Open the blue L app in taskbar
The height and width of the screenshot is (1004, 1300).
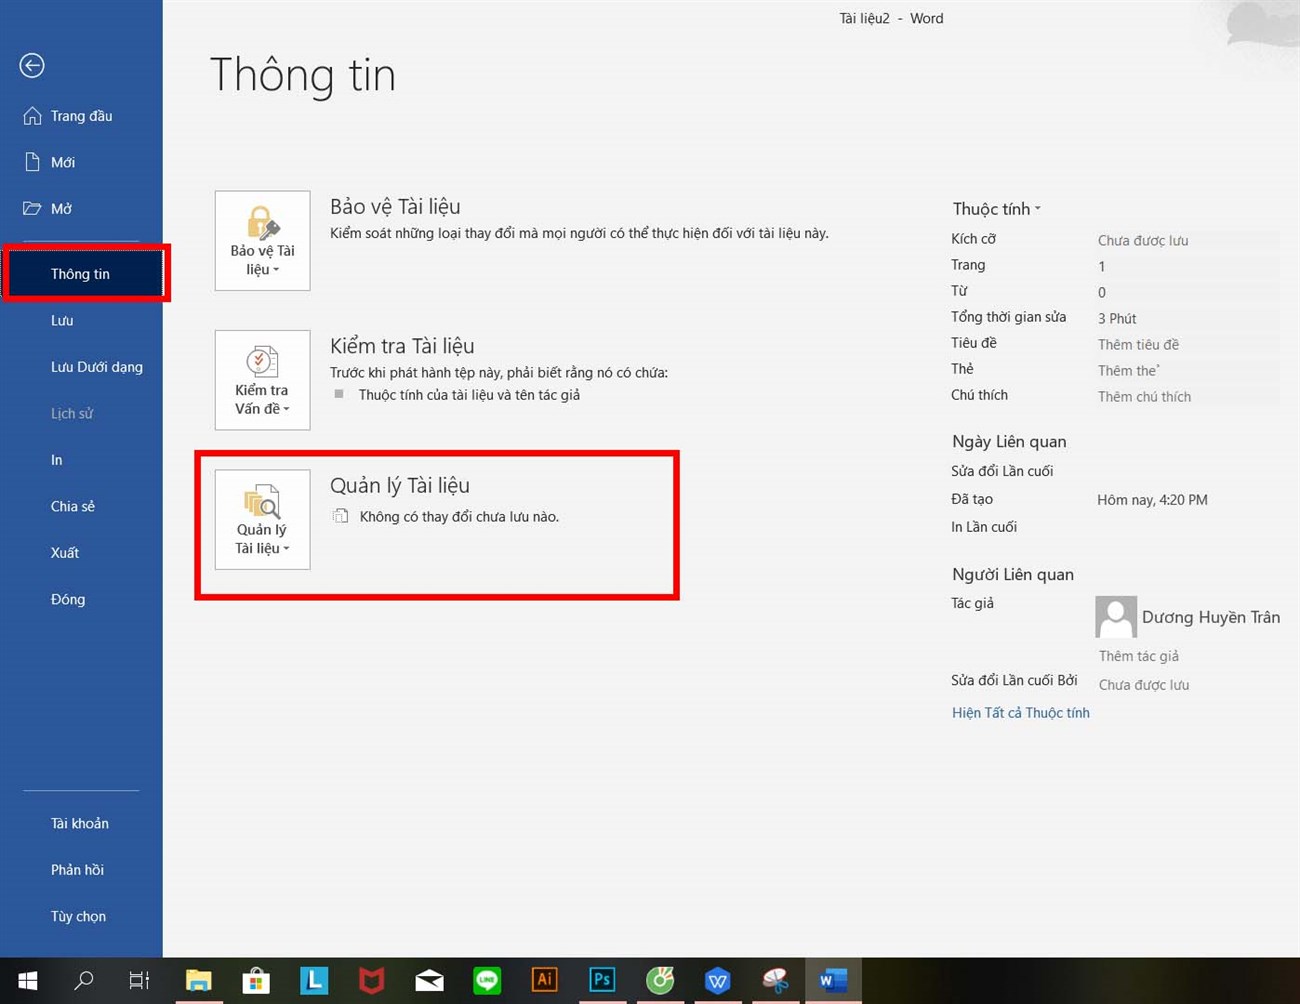pos(314,981)
